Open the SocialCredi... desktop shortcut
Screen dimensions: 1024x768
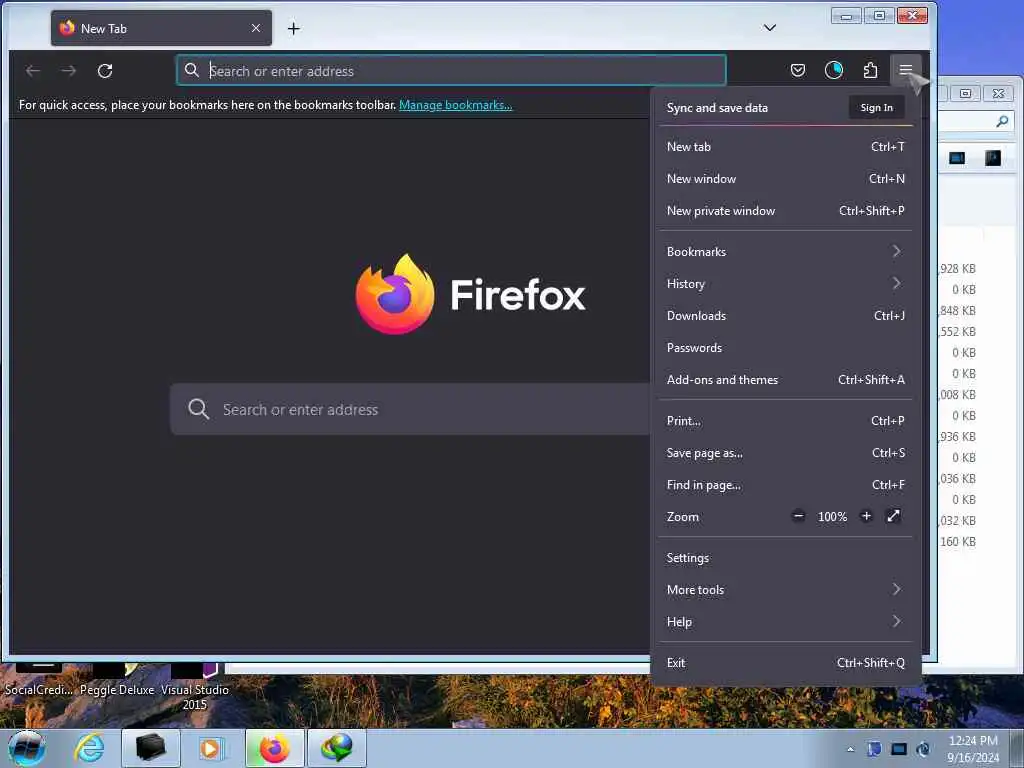(x=39, y=681)
